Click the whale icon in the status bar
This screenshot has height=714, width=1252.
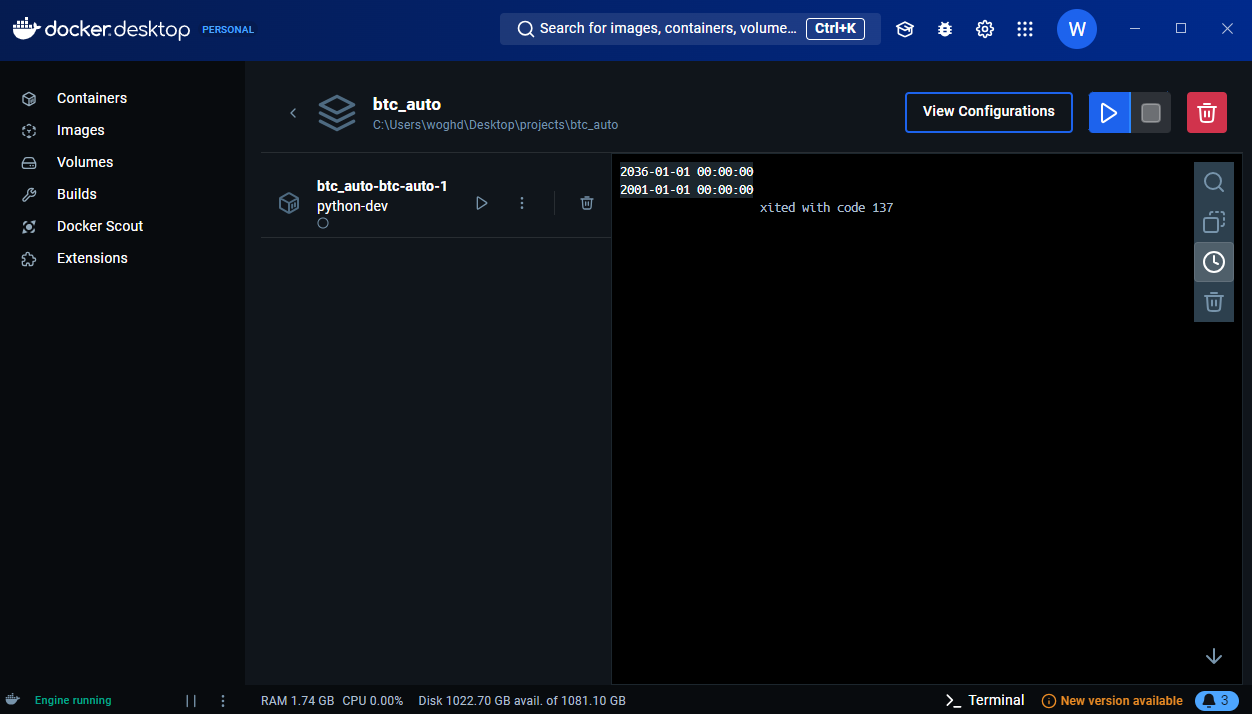13,700
